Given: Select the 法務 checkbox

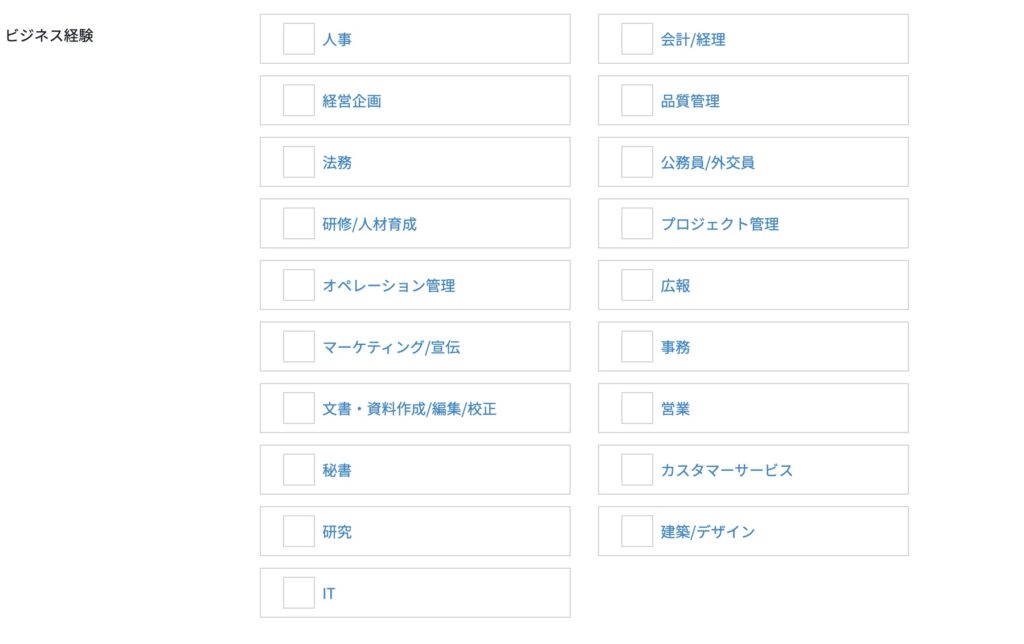Looking at the screenshot, I should point(298,162).
